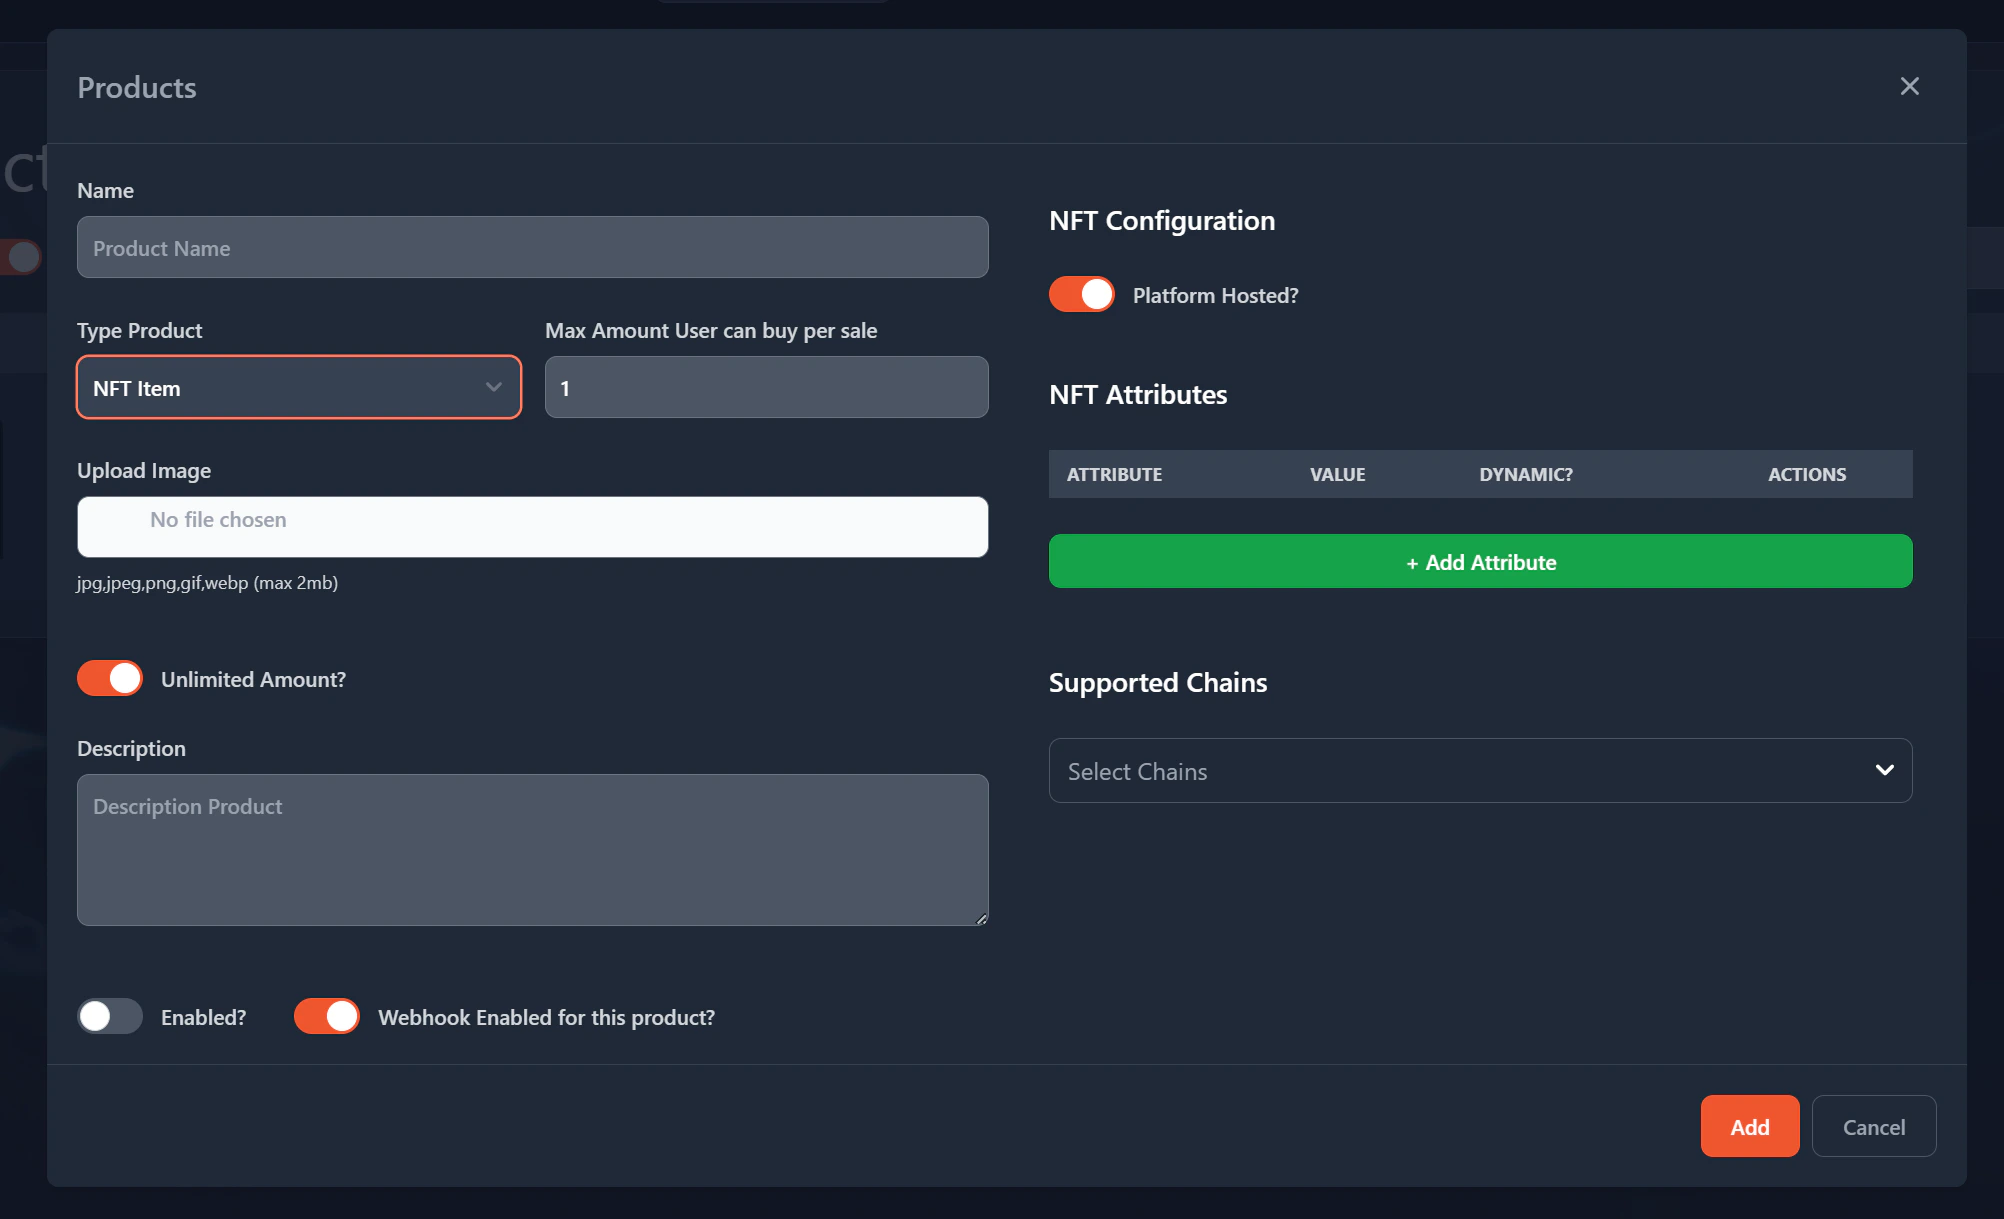Open the Select Chains dropdown
This screenshot has width=2004, height=1219.
(1480, 770)
